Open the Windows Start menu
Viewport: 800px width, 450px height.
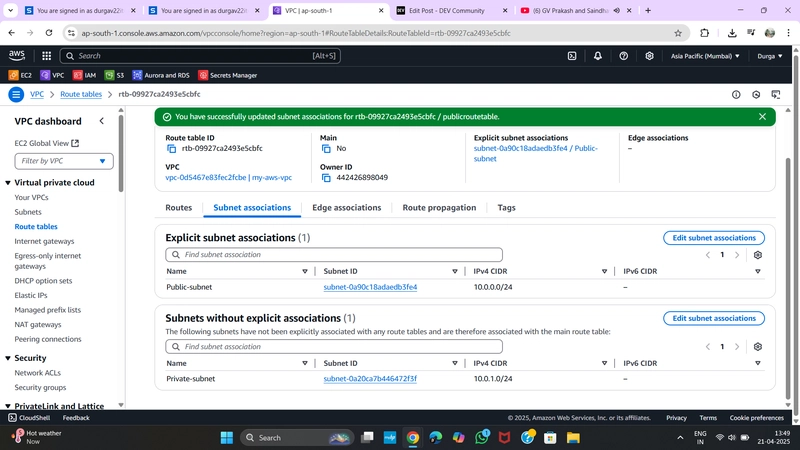pyautogui.click(x=227, y=438)
